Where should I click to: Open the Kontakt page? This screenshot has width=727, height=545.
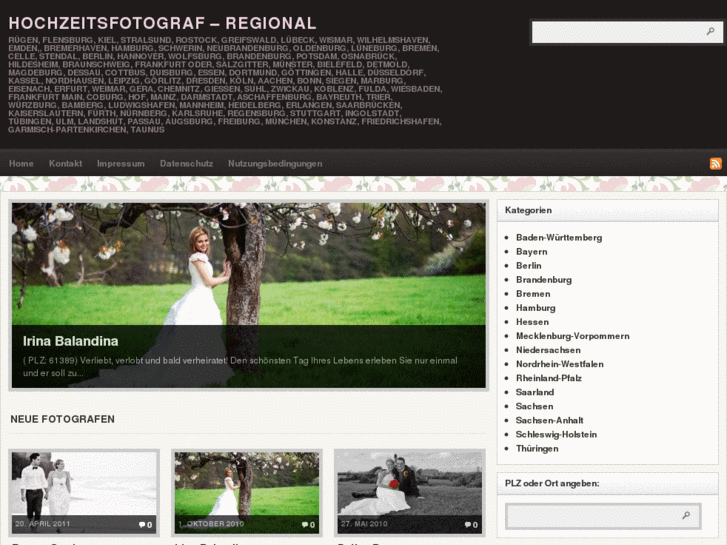pyautogui.click(x=65, y=163)
